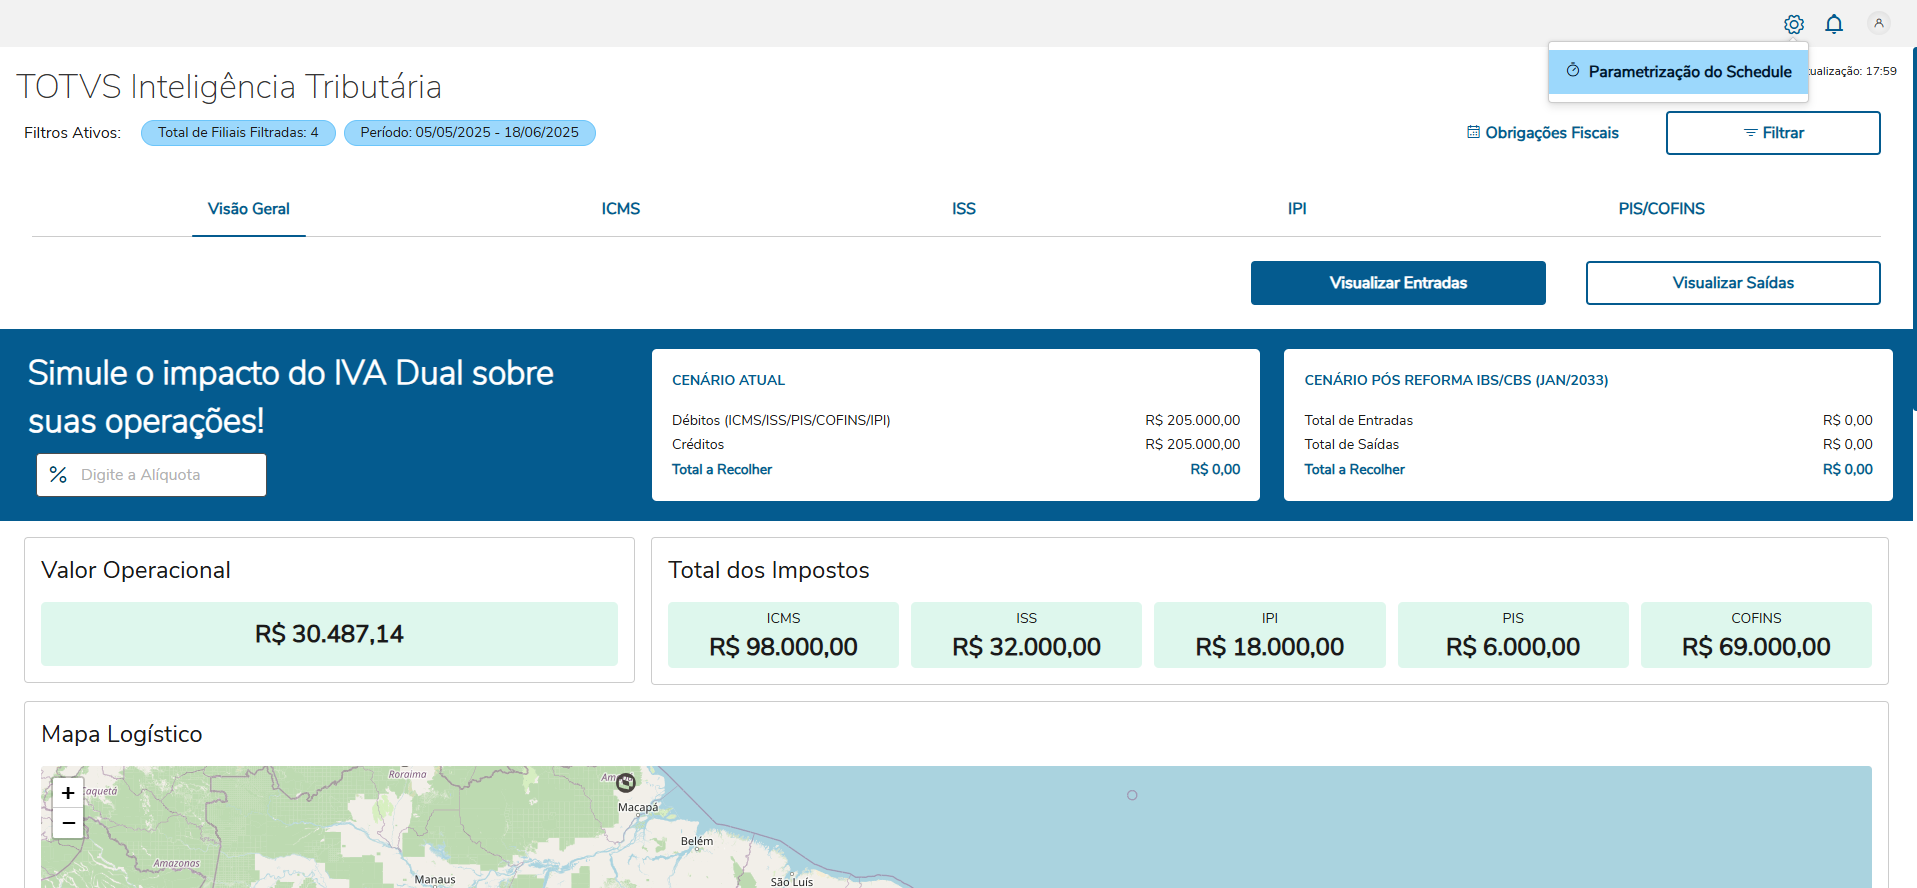Click the Mapa Logístico heading
This screenshot has width=1917, height=888.
tap(122, 734)
